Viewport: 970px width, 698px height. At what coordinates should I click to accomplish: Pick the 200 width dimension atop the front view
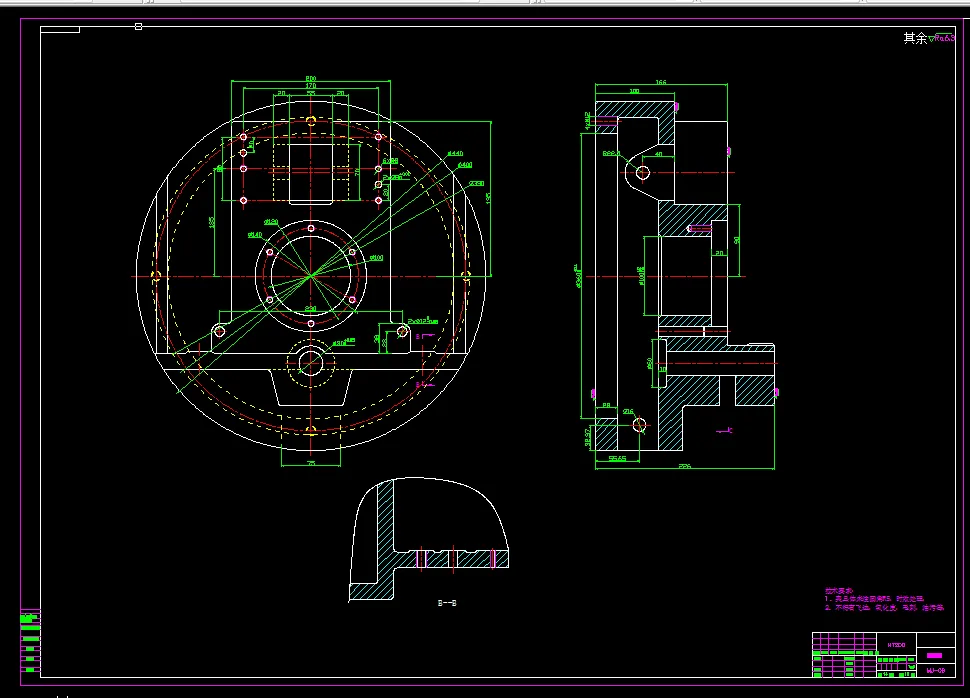tap(311, 79)
